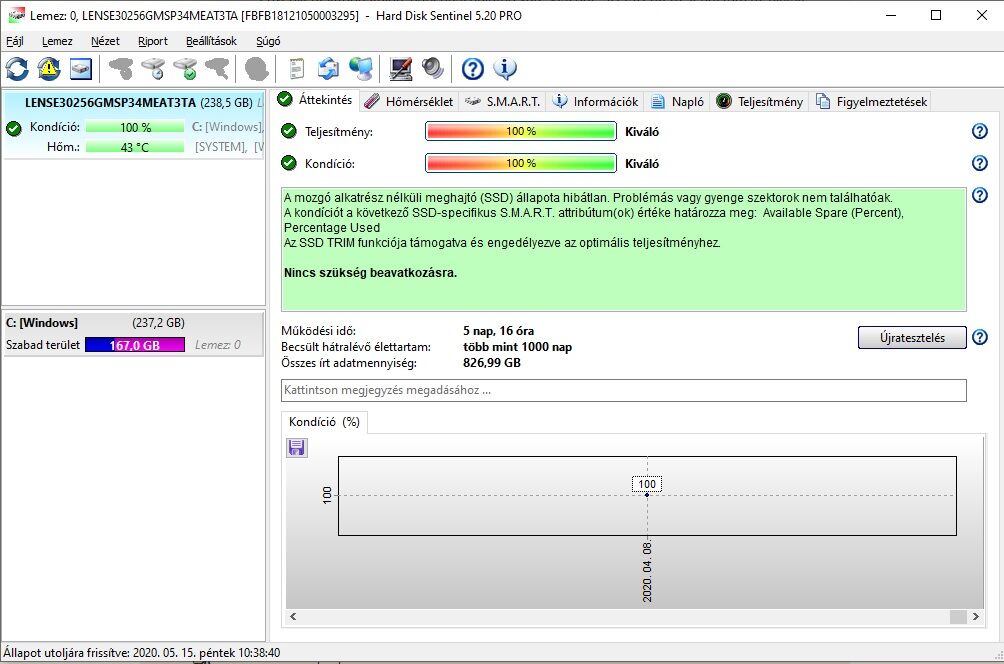Click the Lemez: 0 label
Screen dimensions: 1004x664
(x=218, y=344)
